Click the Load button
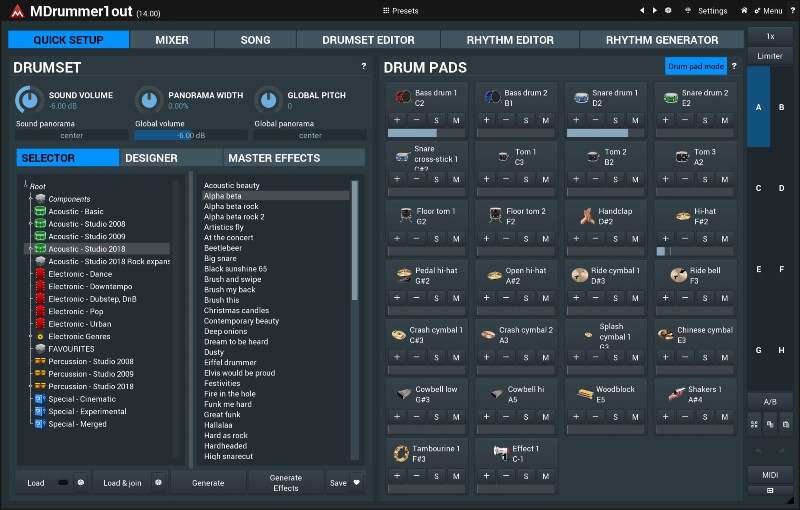 coord(36,483)
